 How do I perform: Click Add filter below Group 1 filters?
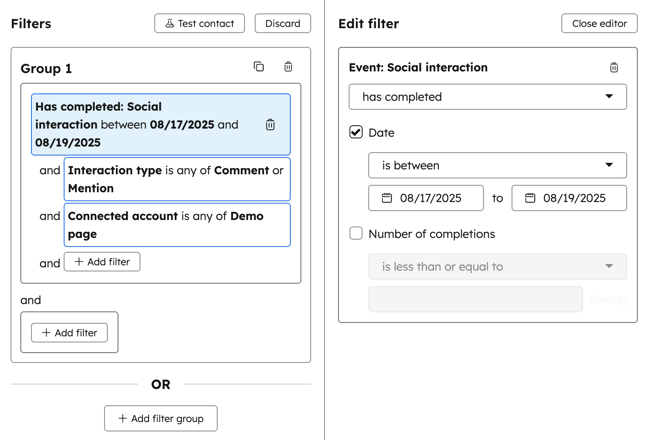point(69,333)
